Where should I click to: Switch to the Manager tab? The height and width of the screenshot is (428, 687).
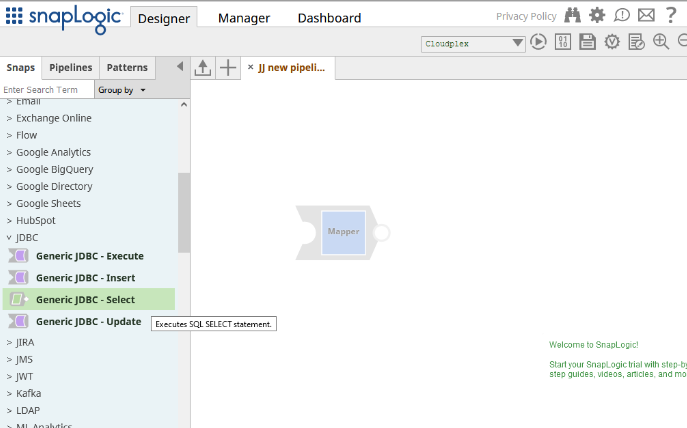[x=244, y=18]
